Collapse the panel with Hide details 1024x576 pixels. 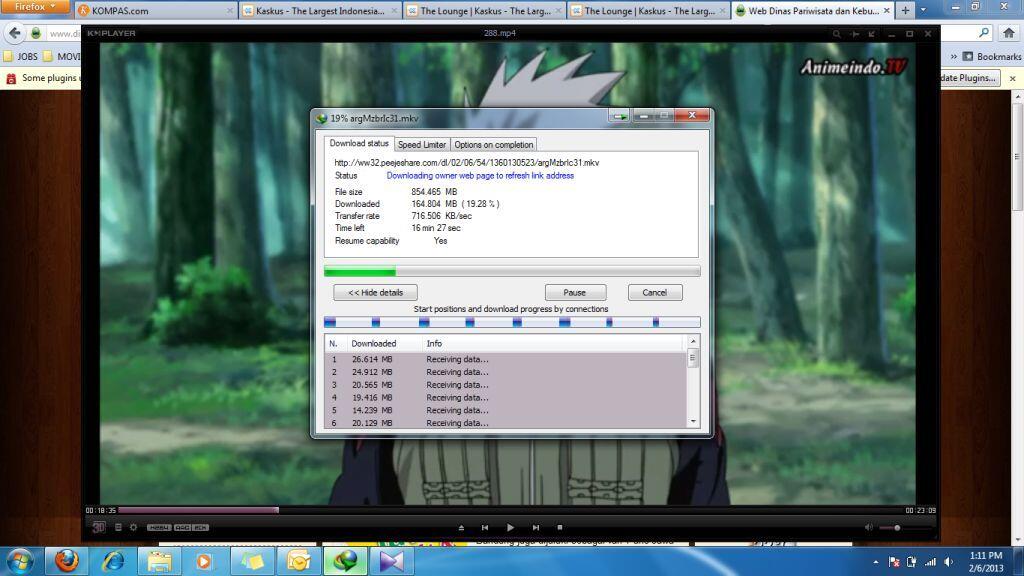[375, 292]
